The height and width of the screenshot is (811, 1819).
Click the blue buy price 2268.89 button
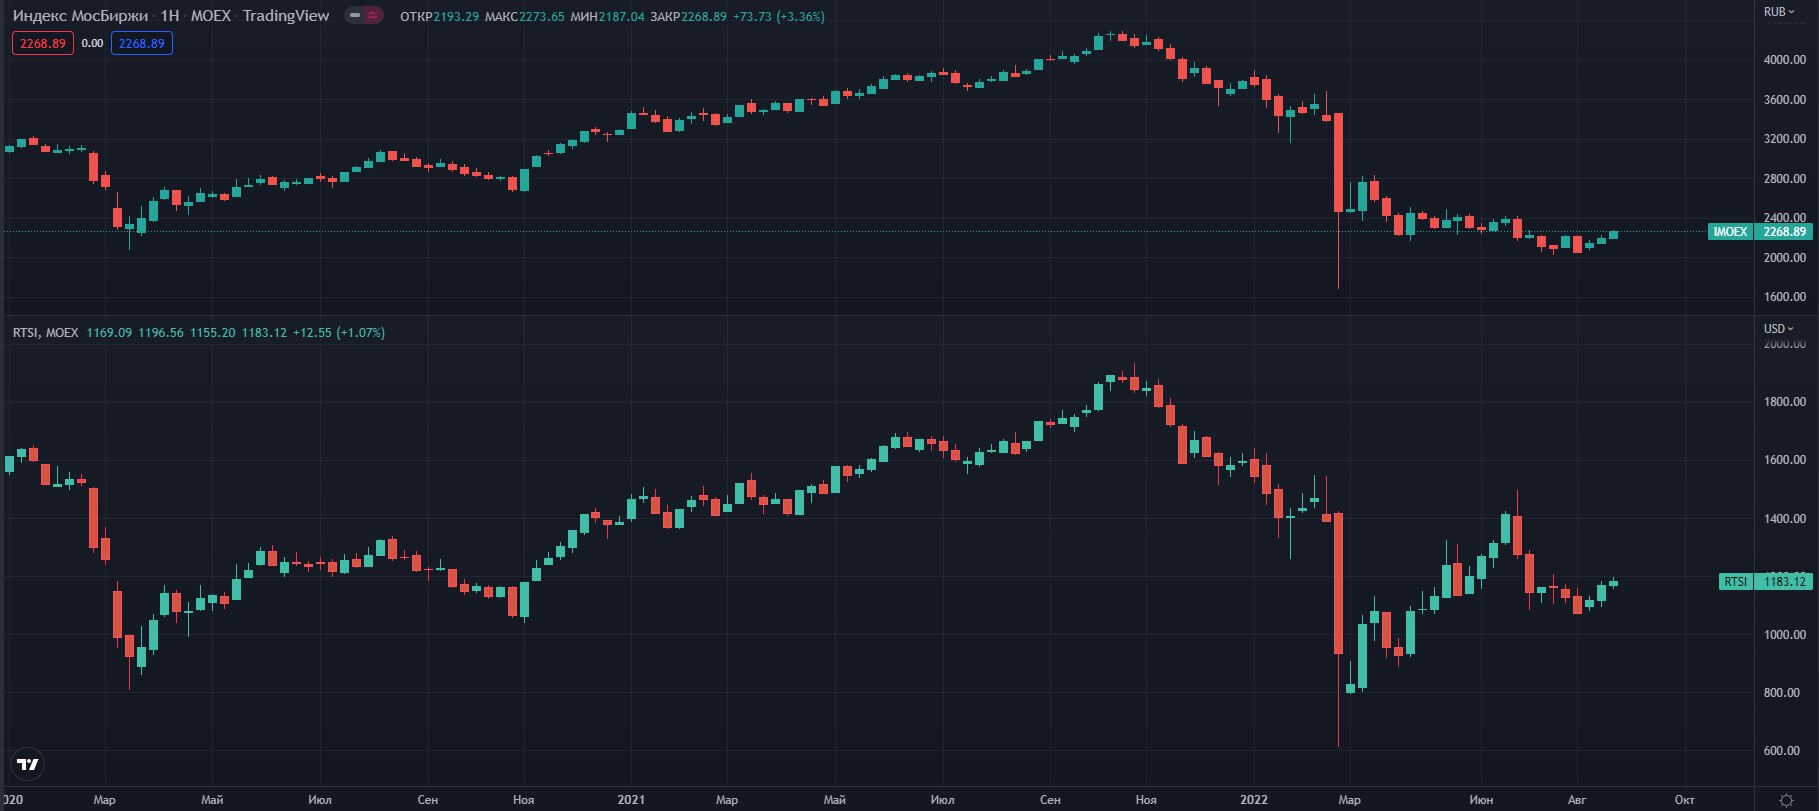(142, 44)
